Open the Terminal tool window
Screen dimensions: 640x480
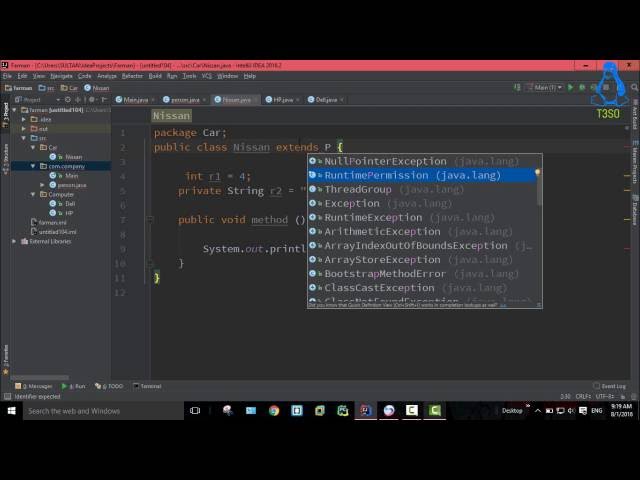pyautogui.click(x=147, y=386)
